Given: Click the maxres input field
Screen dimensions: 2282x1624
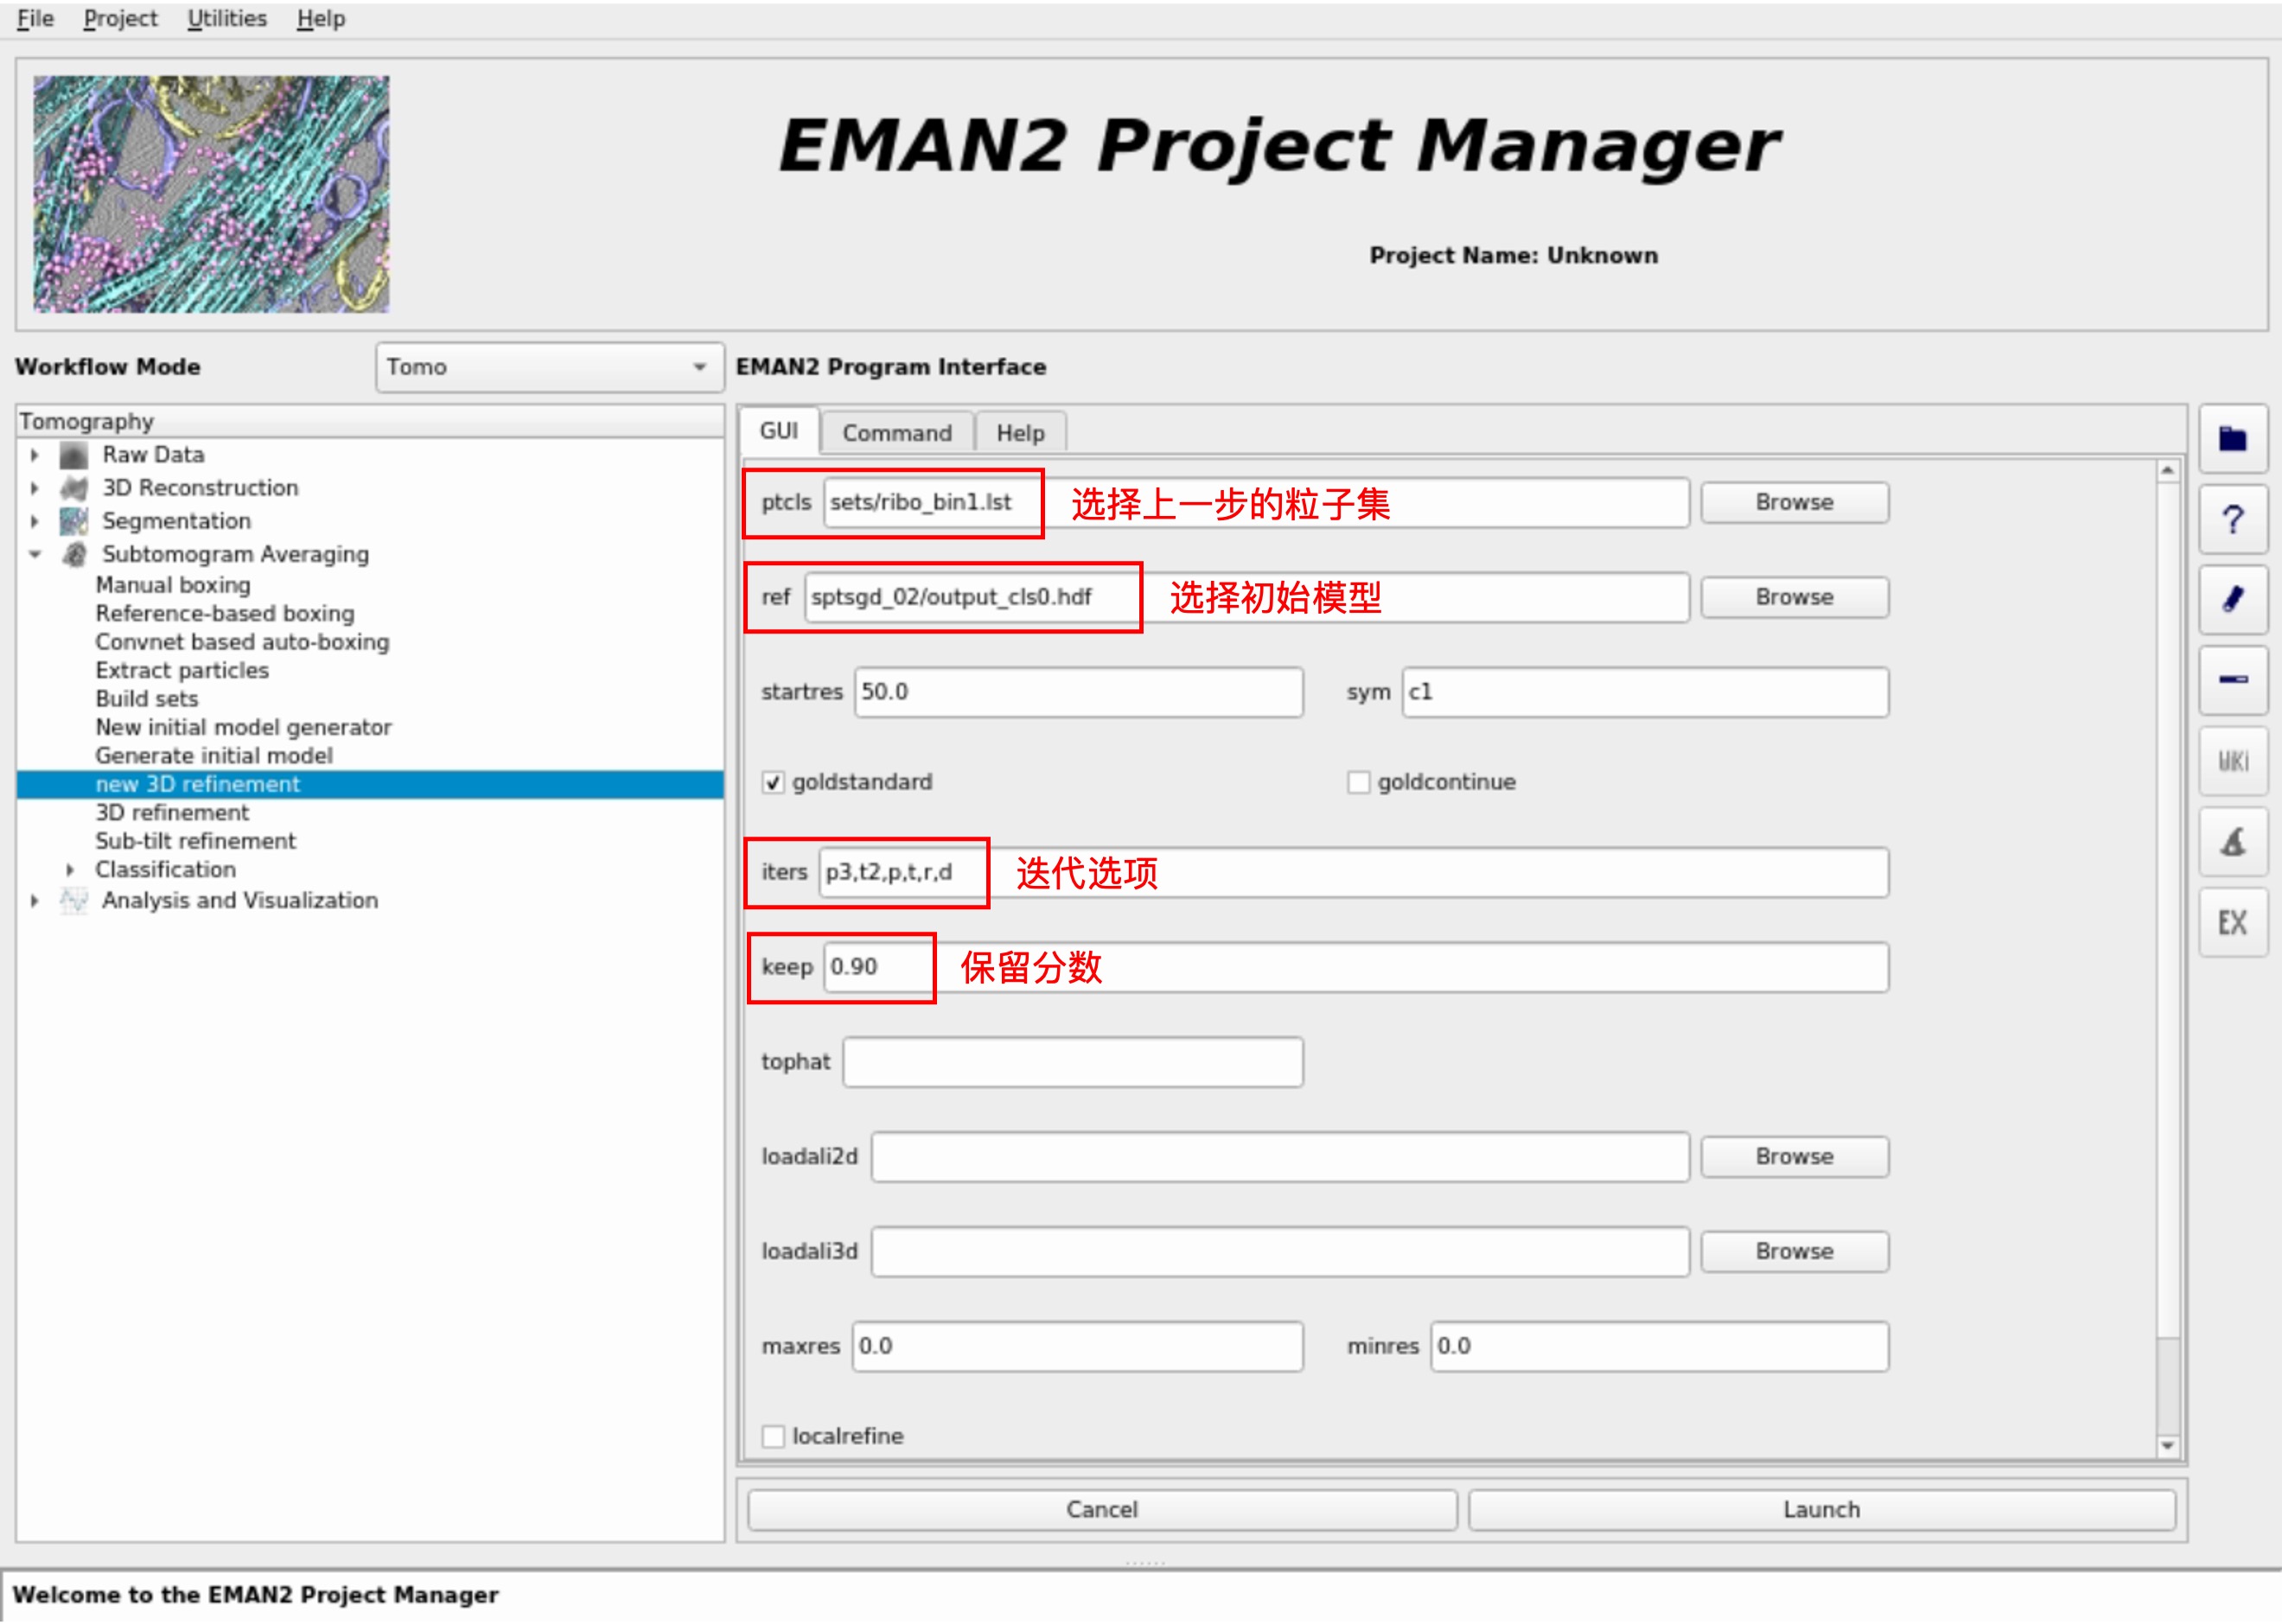Looking at the screenshot, I should pos(1077,1347).
